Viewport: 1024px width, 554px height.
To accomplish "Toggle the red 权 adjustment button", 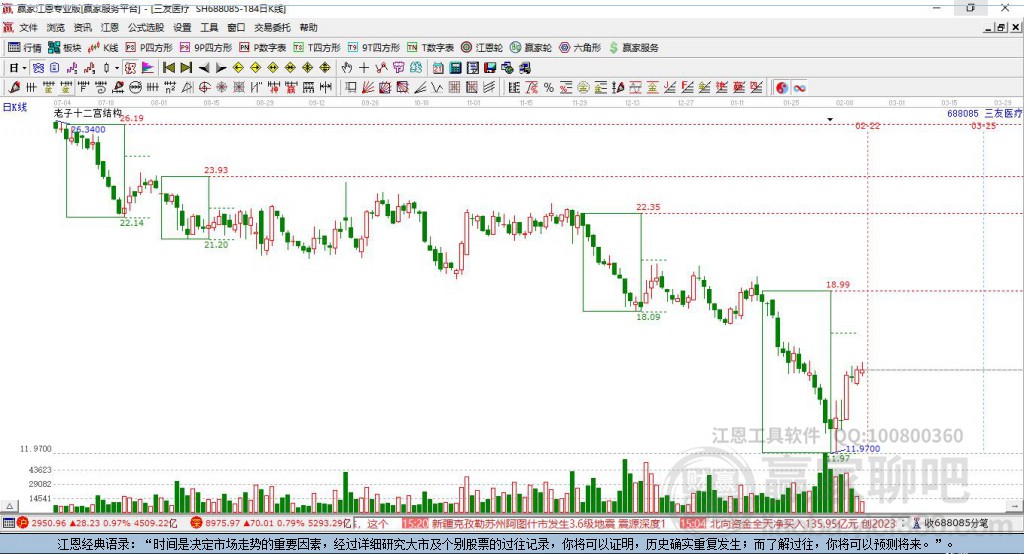I will 130,67.
